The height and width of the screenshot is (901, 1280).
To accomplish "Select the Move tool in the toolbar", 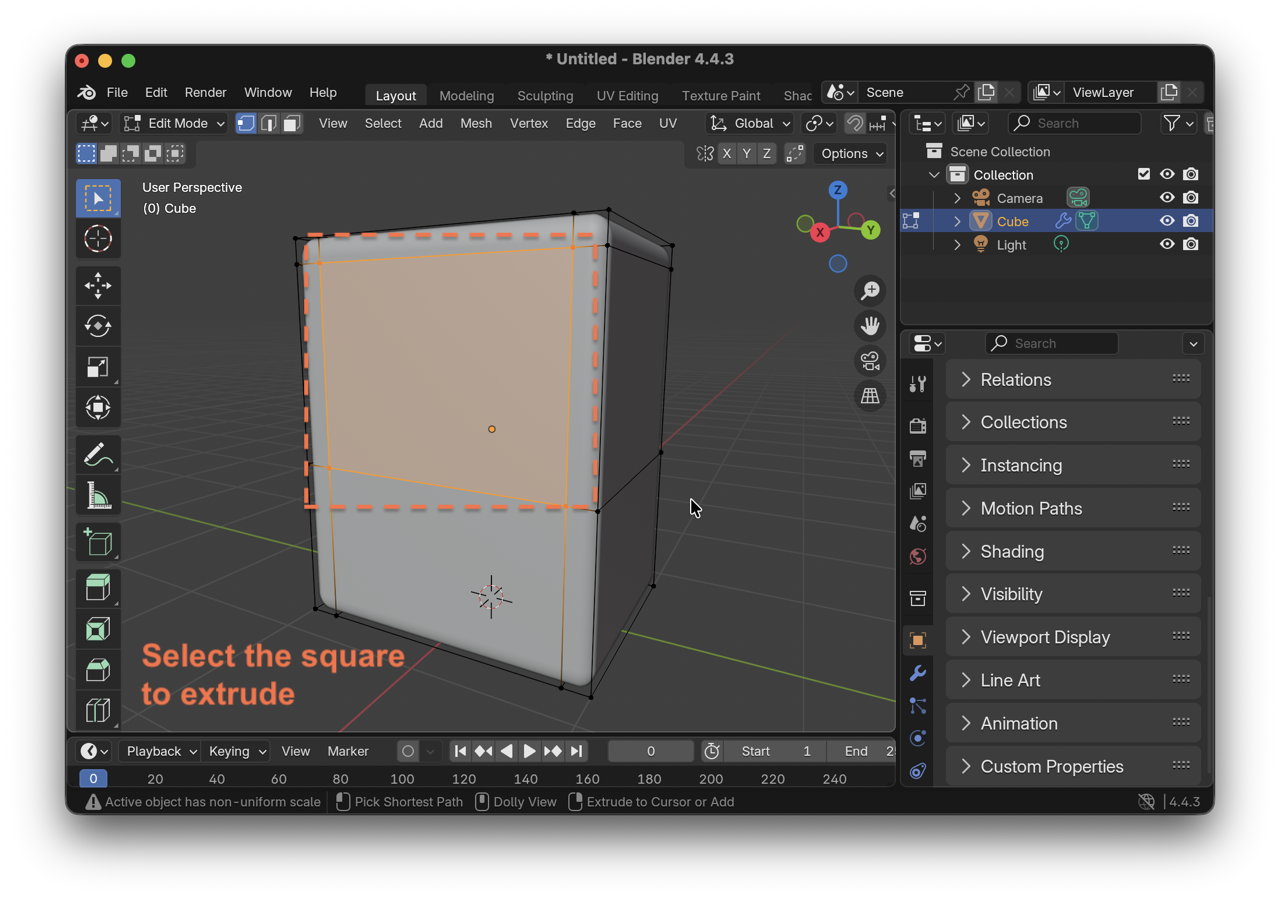I will pos(98,285).
